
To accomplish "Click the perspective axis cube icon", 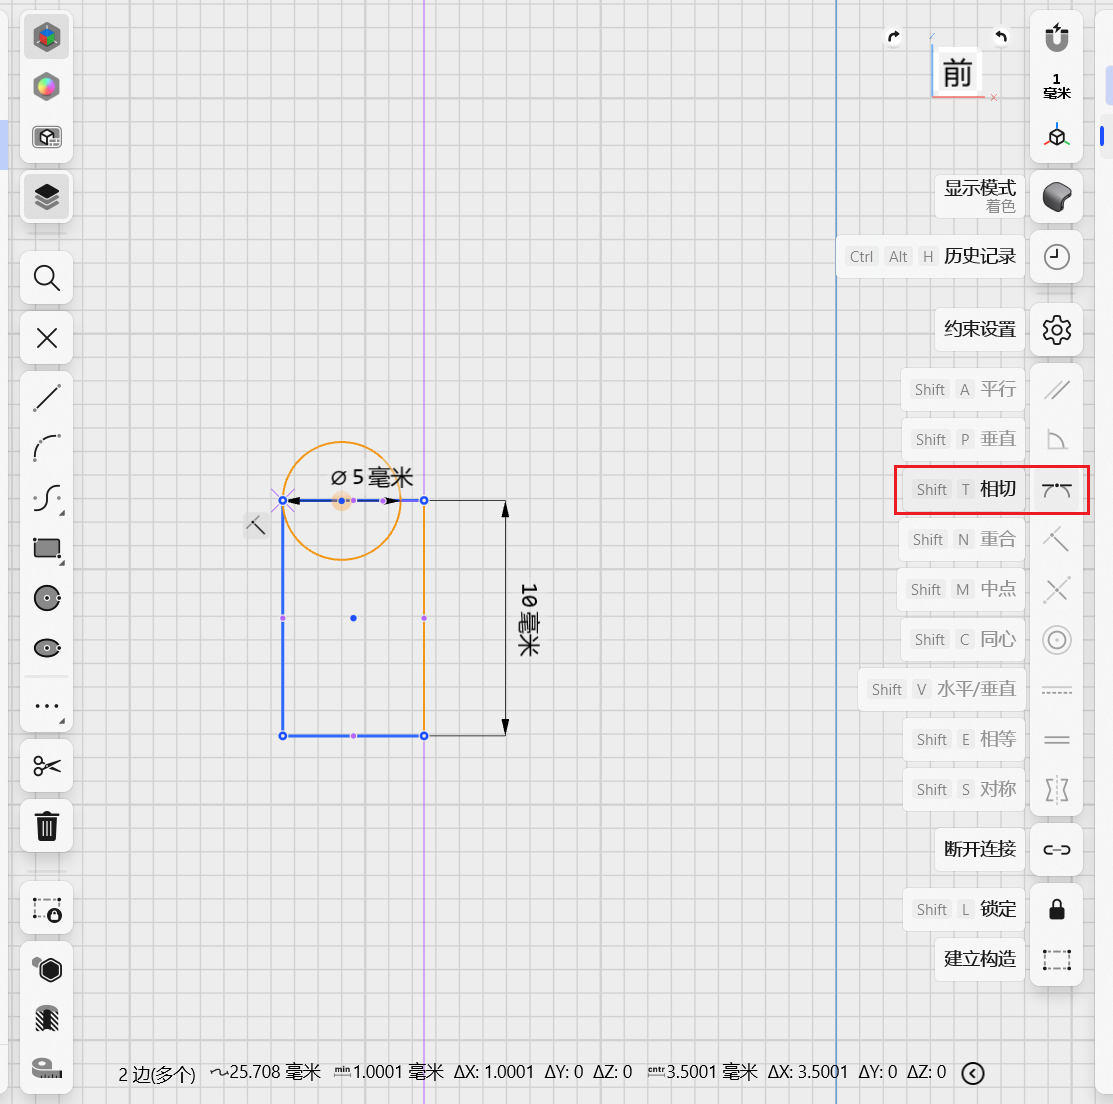I will click(x=1056, y=136).
